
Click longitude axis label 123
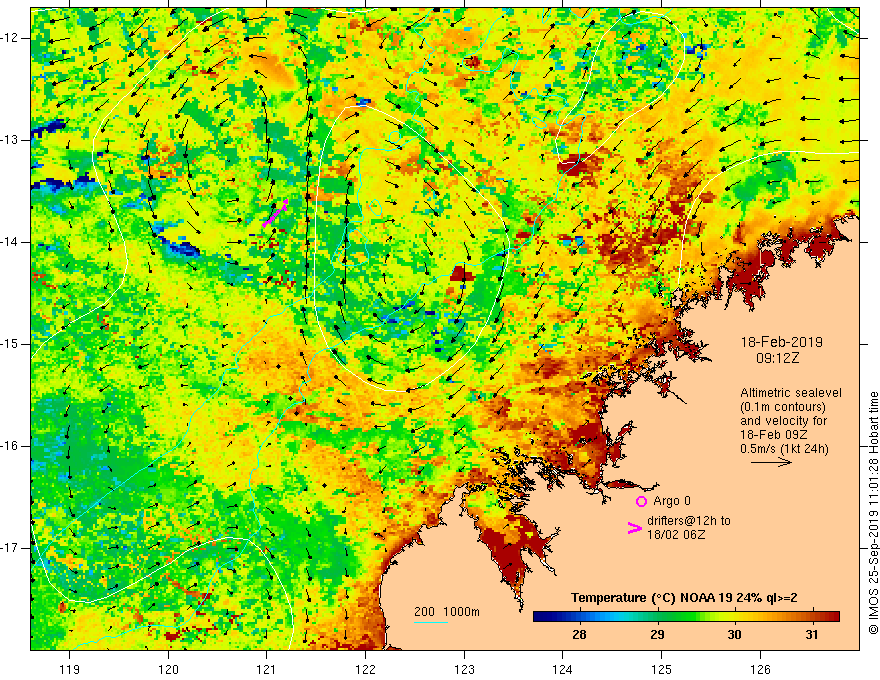click(464, 669)
